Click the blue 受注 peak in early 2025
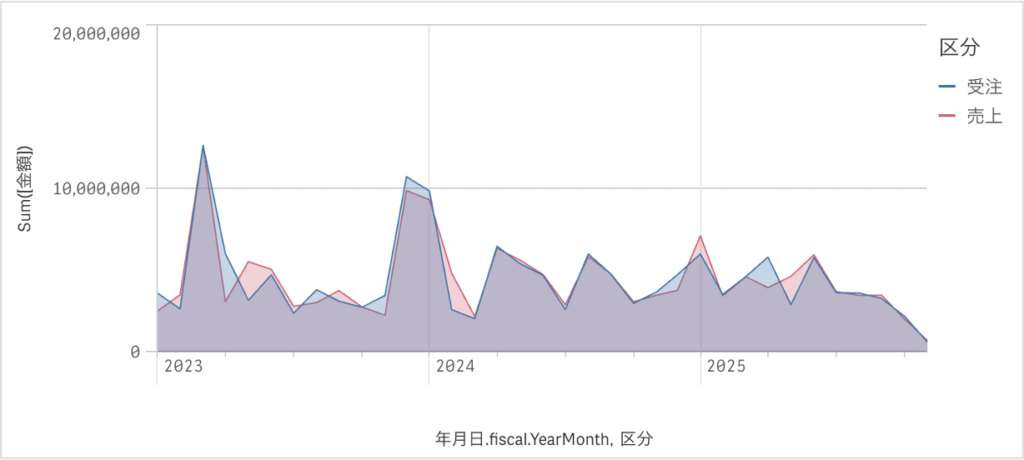 [768, 257]
